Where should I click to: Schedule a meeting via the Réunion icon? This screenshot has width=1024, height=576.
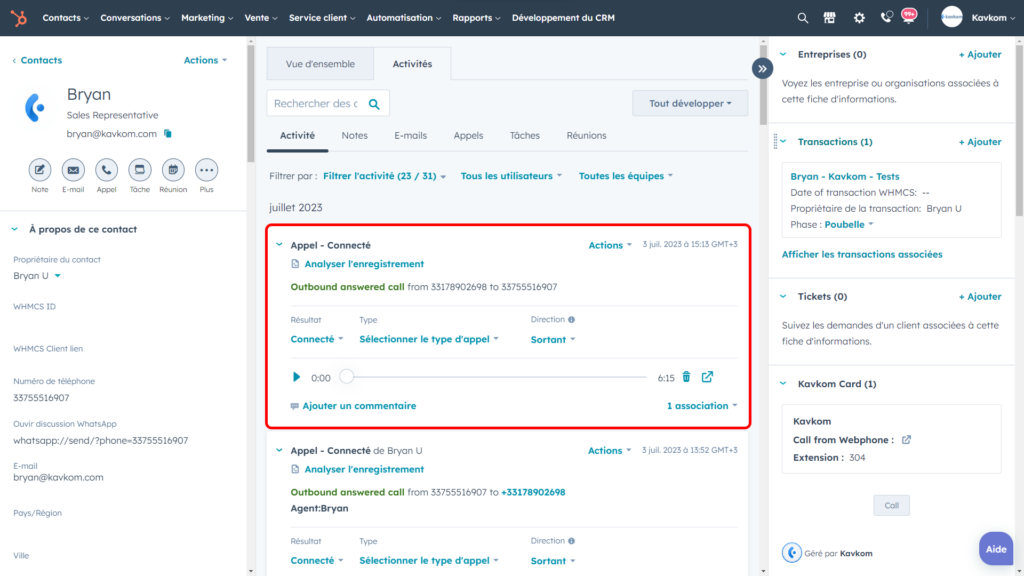[x=172, y=171]
